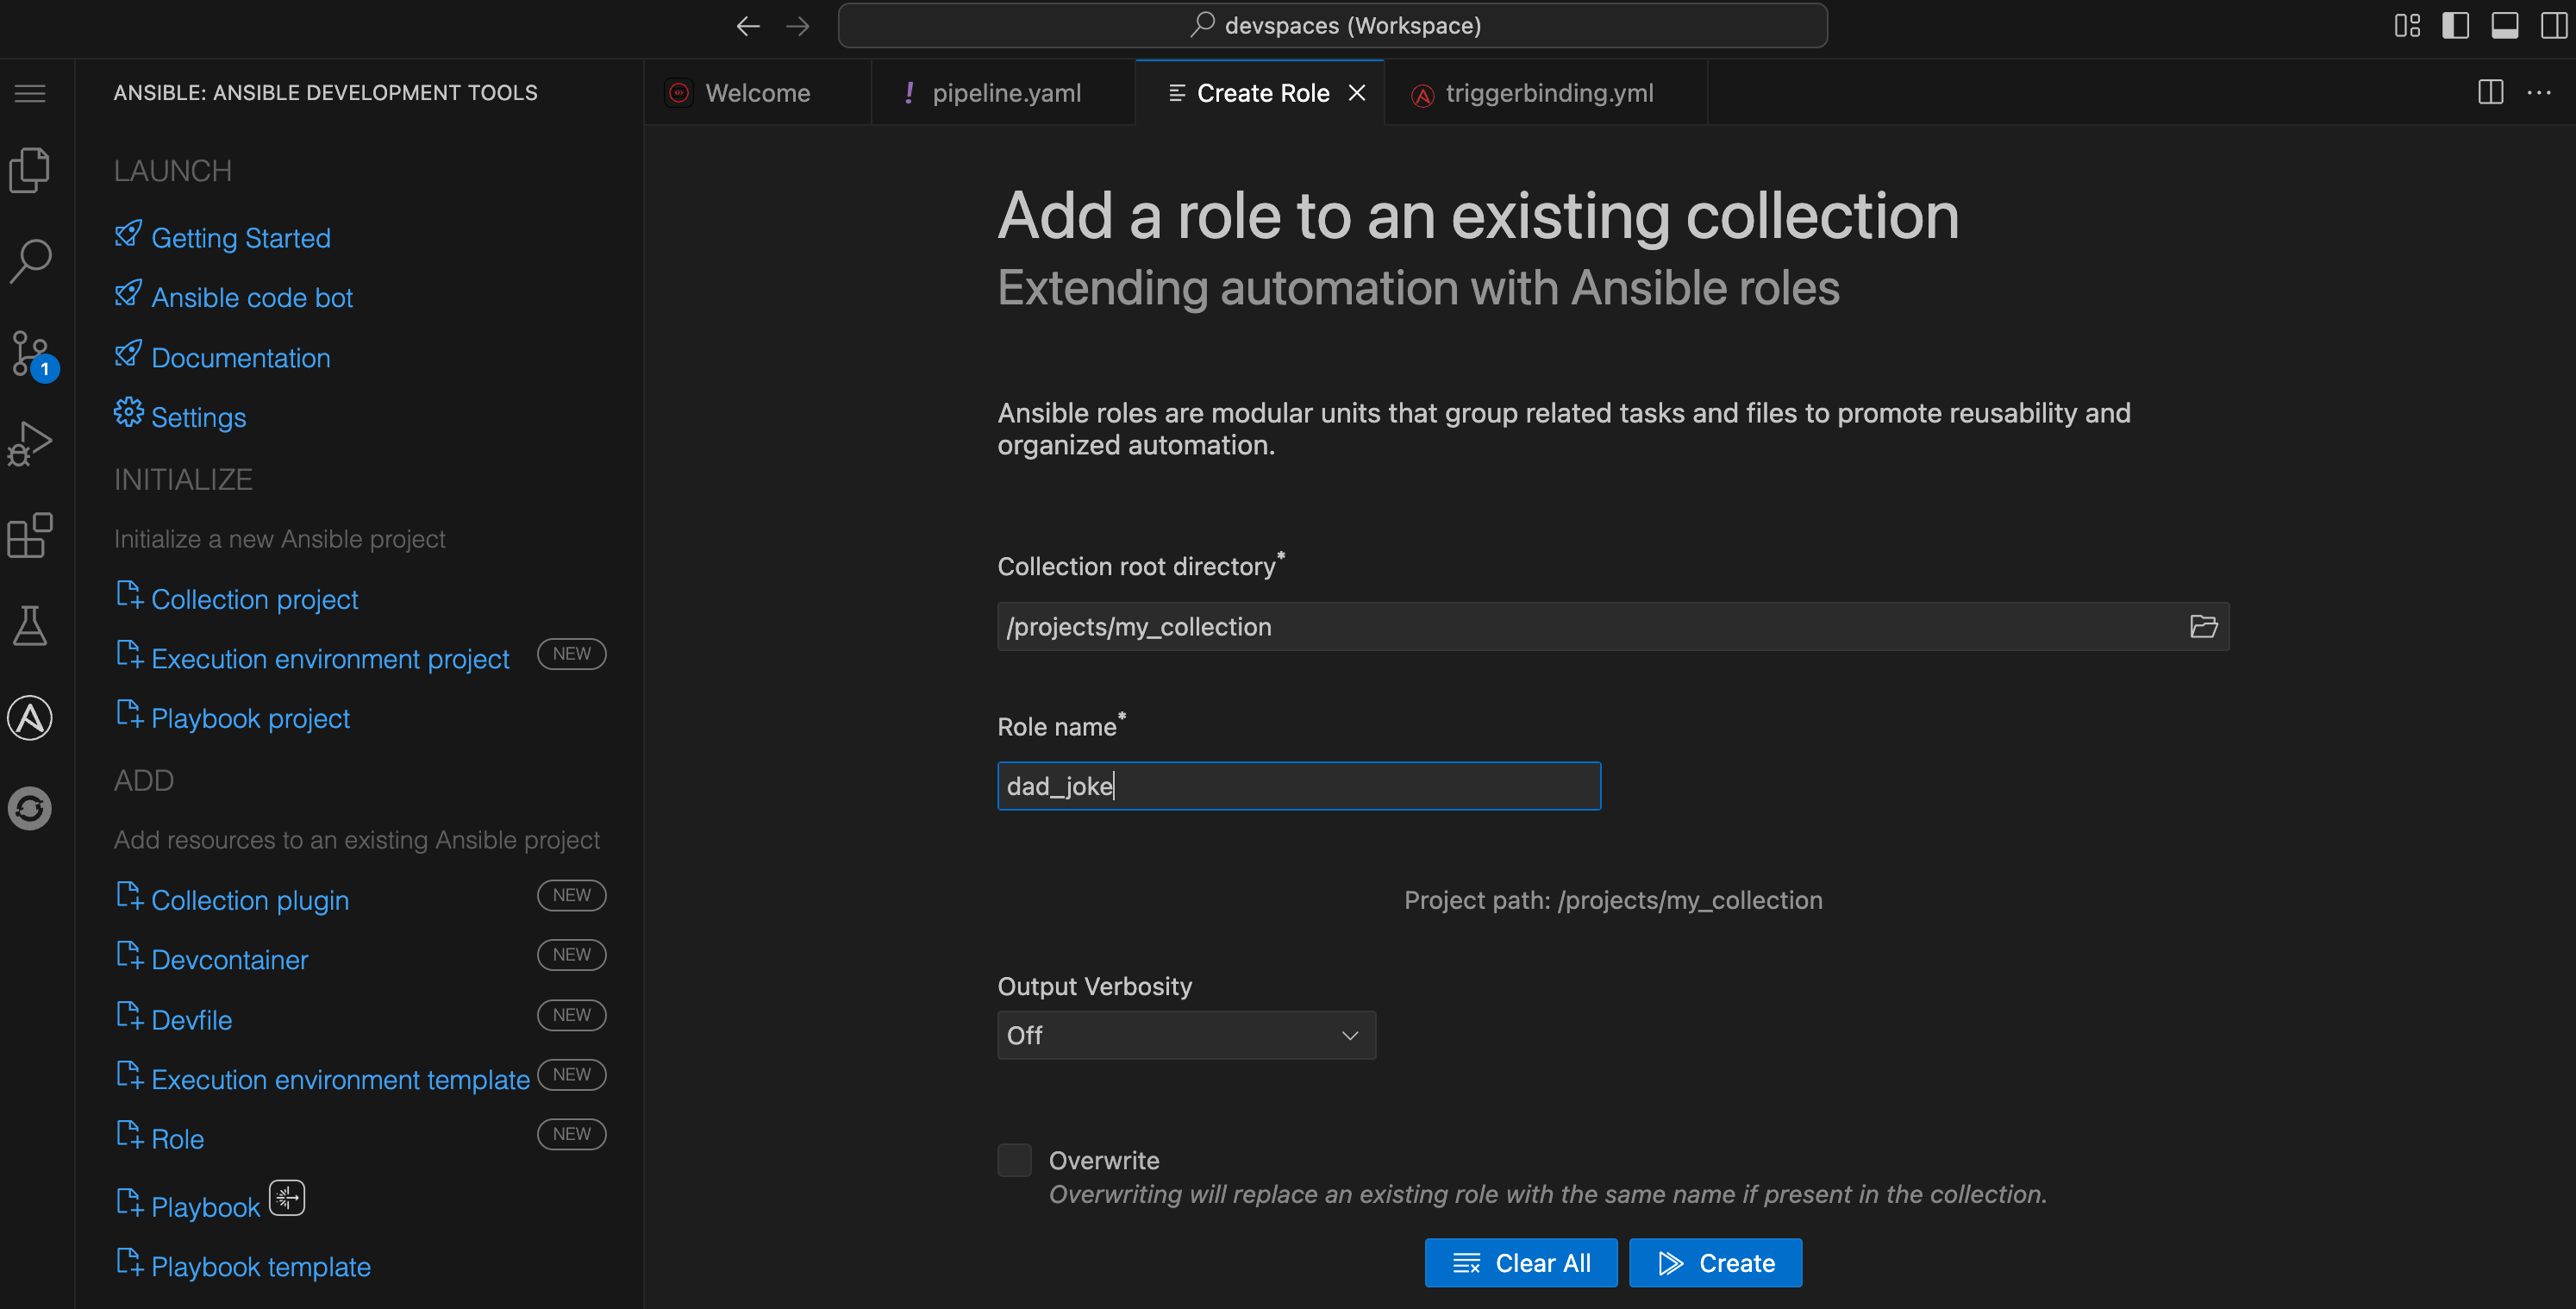Open the Explorer view in the activity bar

tap(29, 169)
